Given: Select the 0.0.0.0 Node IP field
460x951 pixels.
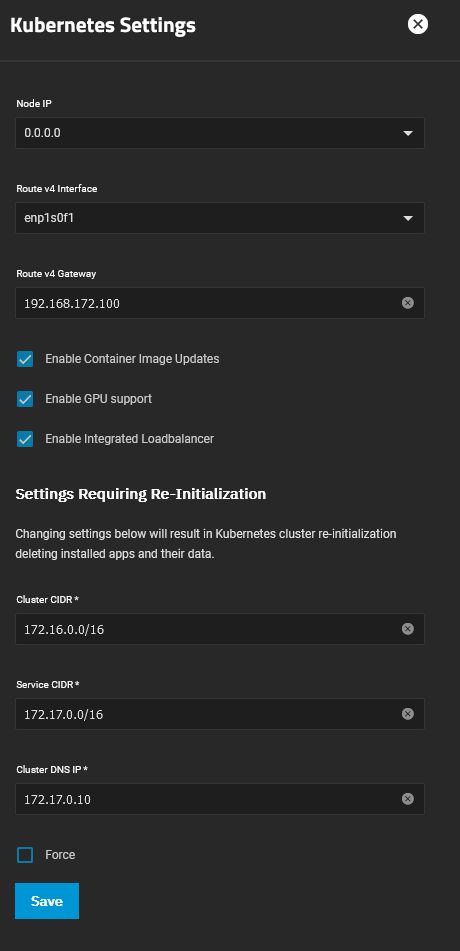Looking at the screenshot, I should 220,133.
